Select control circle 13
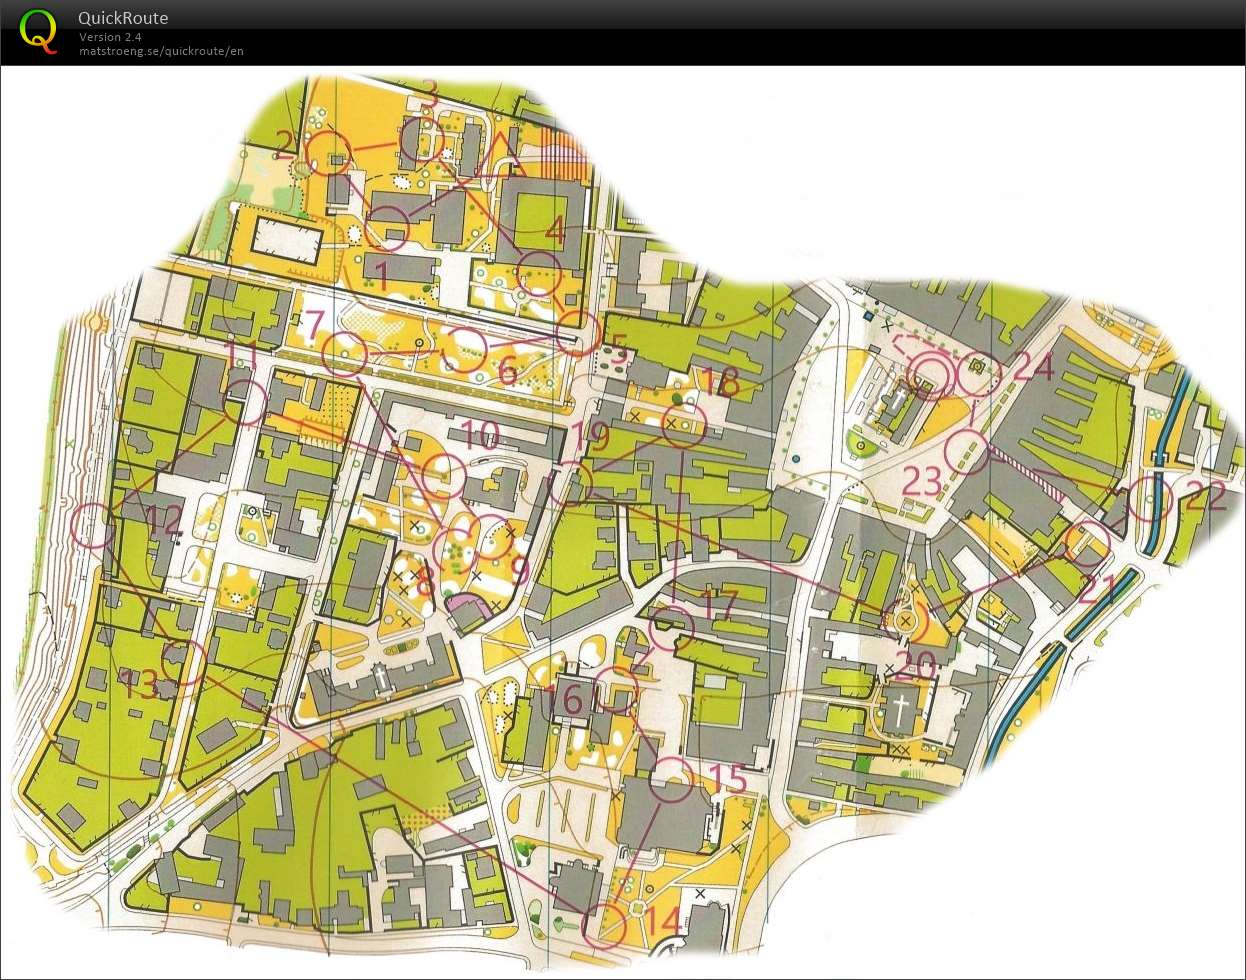The width and height of the screenshot is (1246, 980). [x=183, y=661]
